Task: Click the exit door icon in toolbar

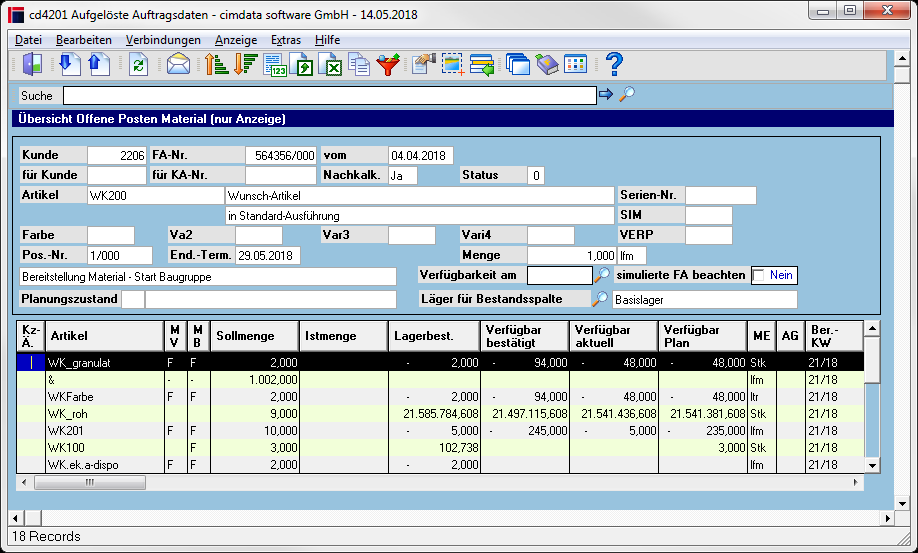Action: 32,64
